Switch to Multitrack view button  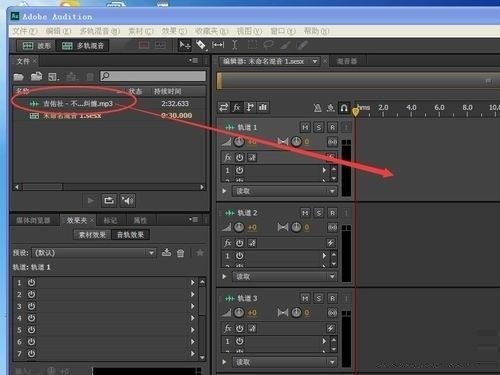point(83,46)
